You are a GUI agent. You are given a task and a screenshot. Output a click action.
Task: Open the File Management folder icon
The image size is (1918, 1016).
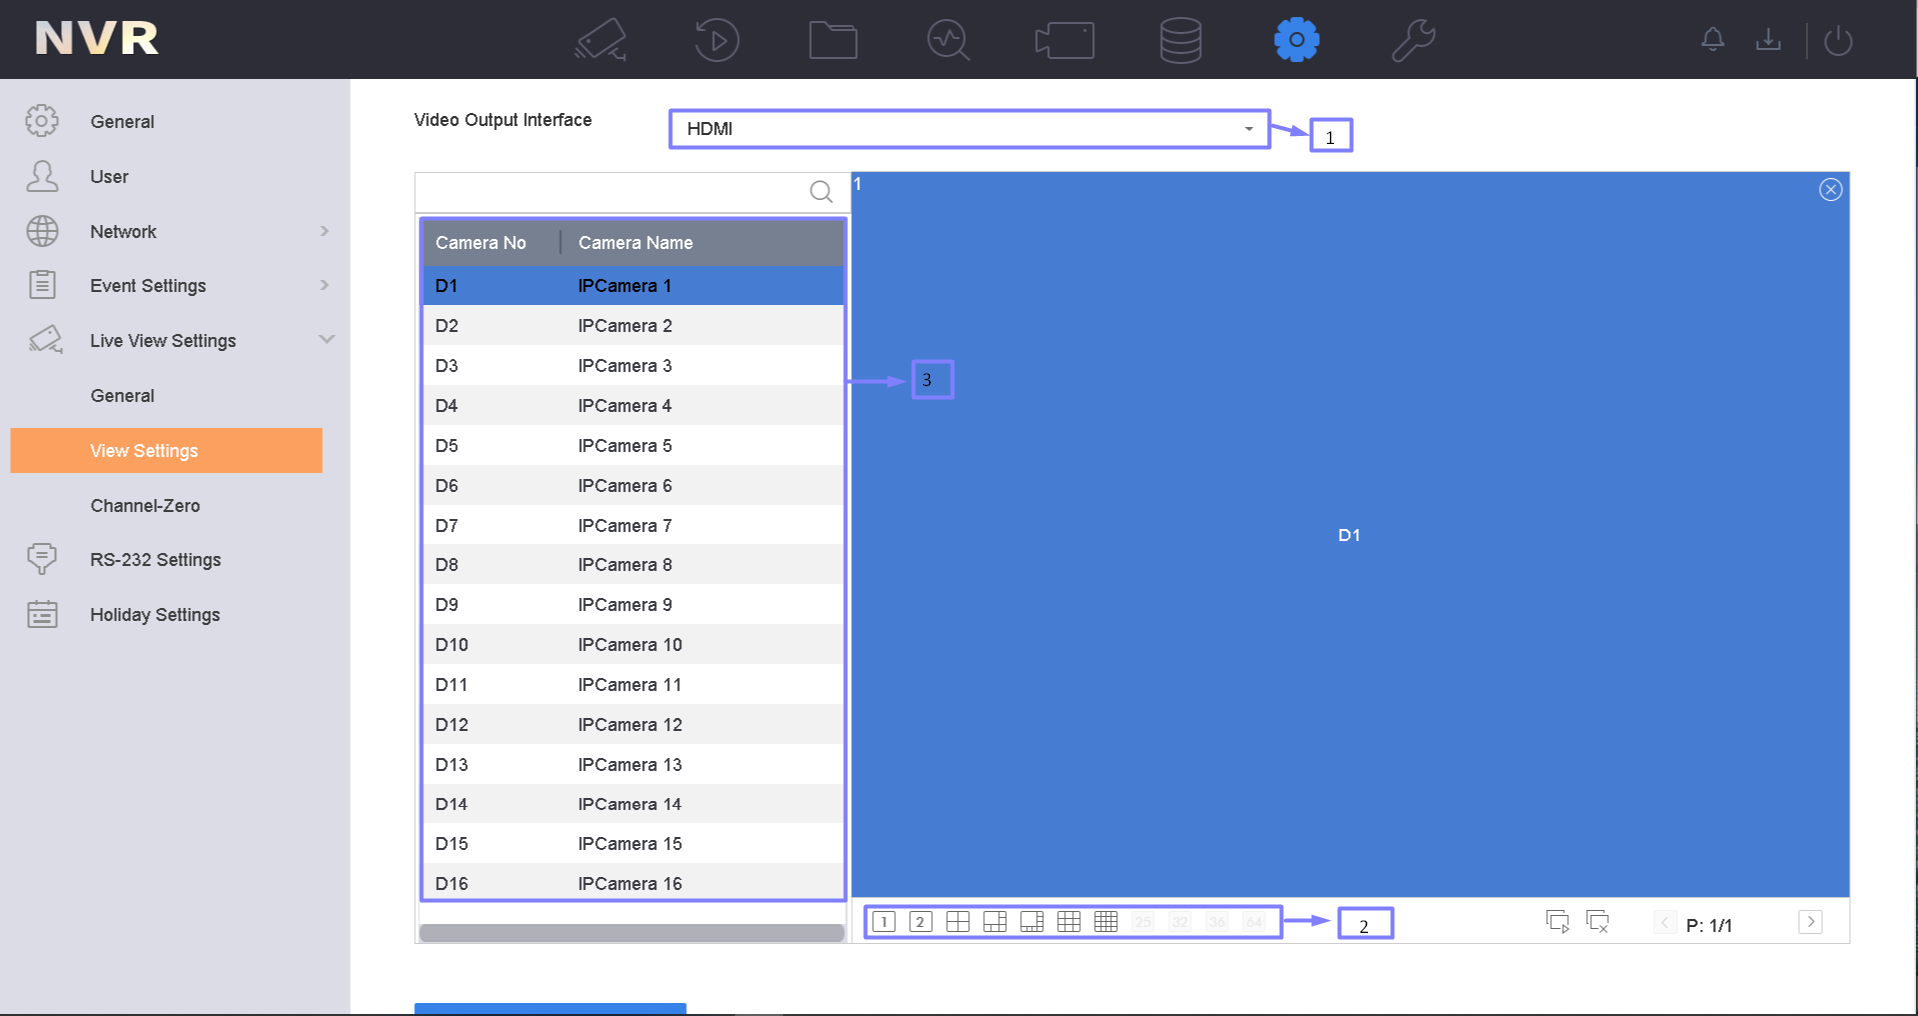coord(833,40)
